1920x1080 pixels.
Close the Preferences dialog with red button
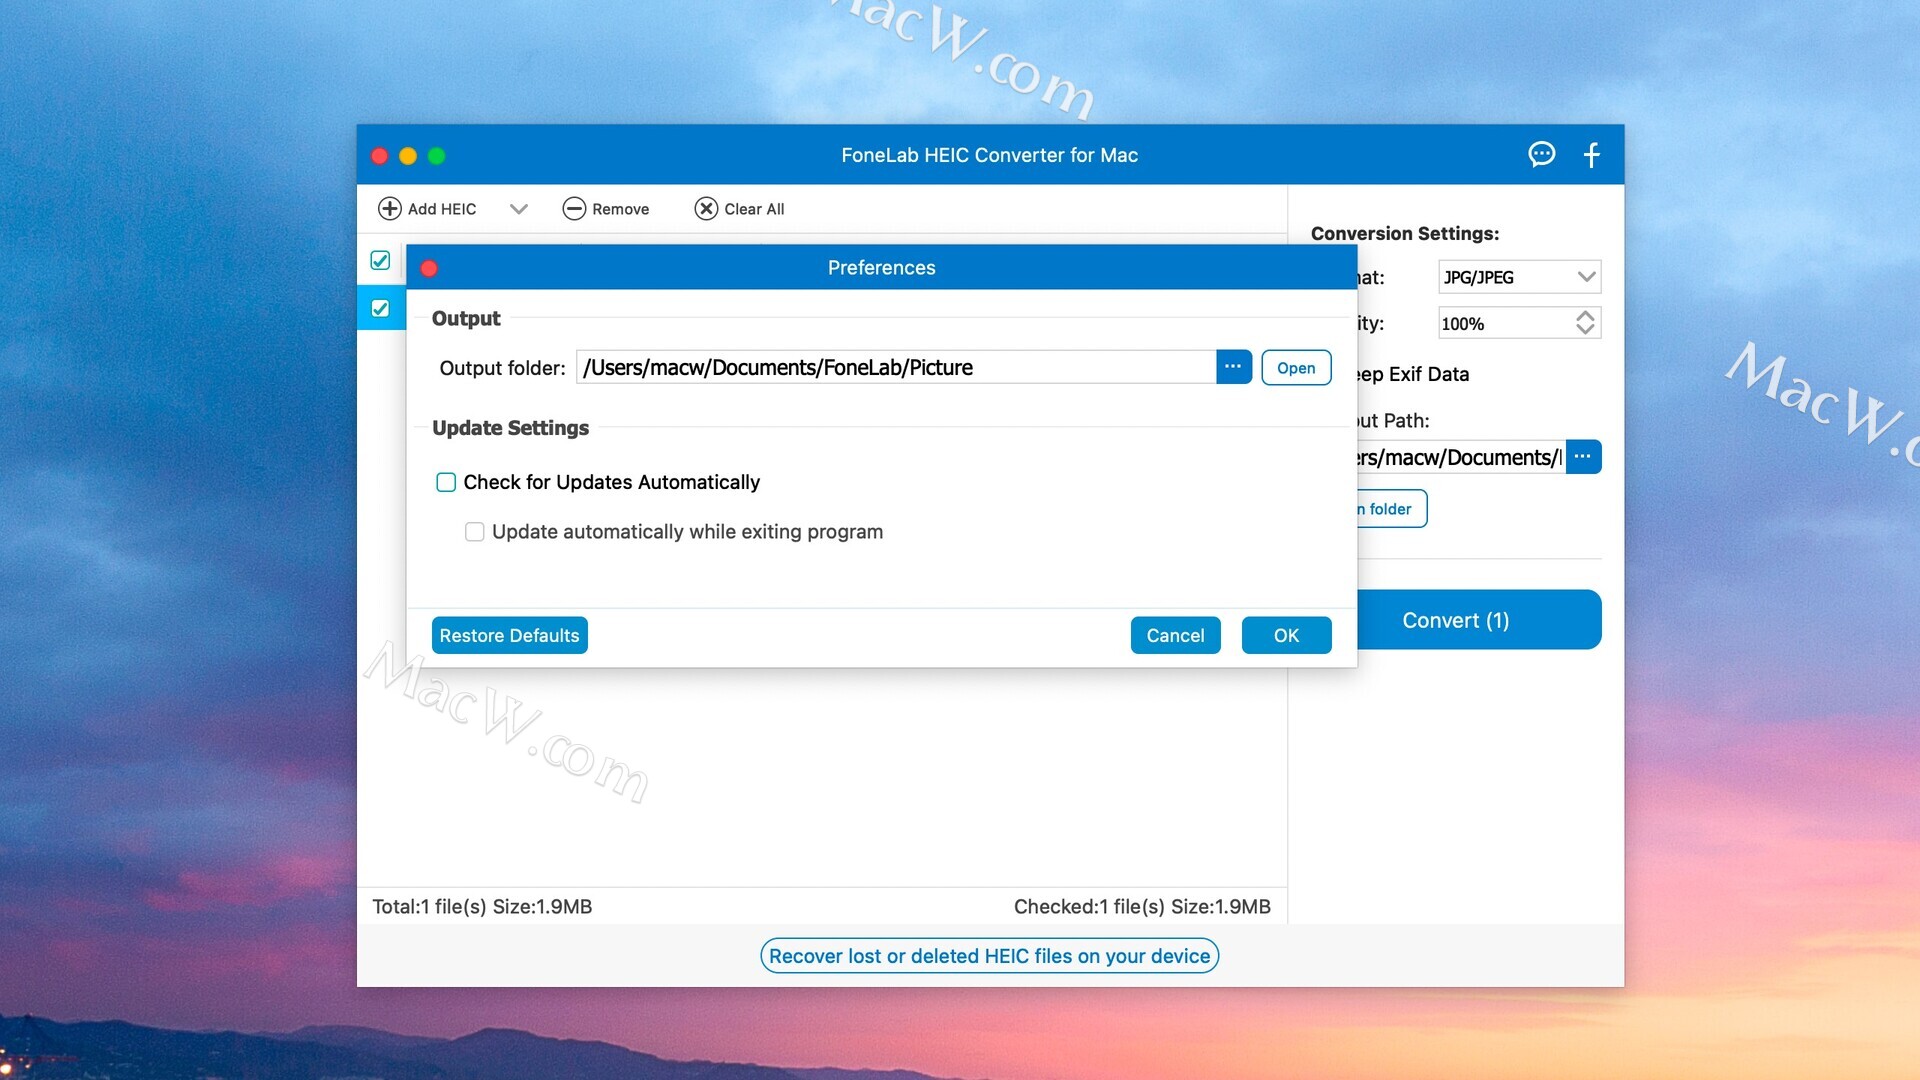point(429,268)
